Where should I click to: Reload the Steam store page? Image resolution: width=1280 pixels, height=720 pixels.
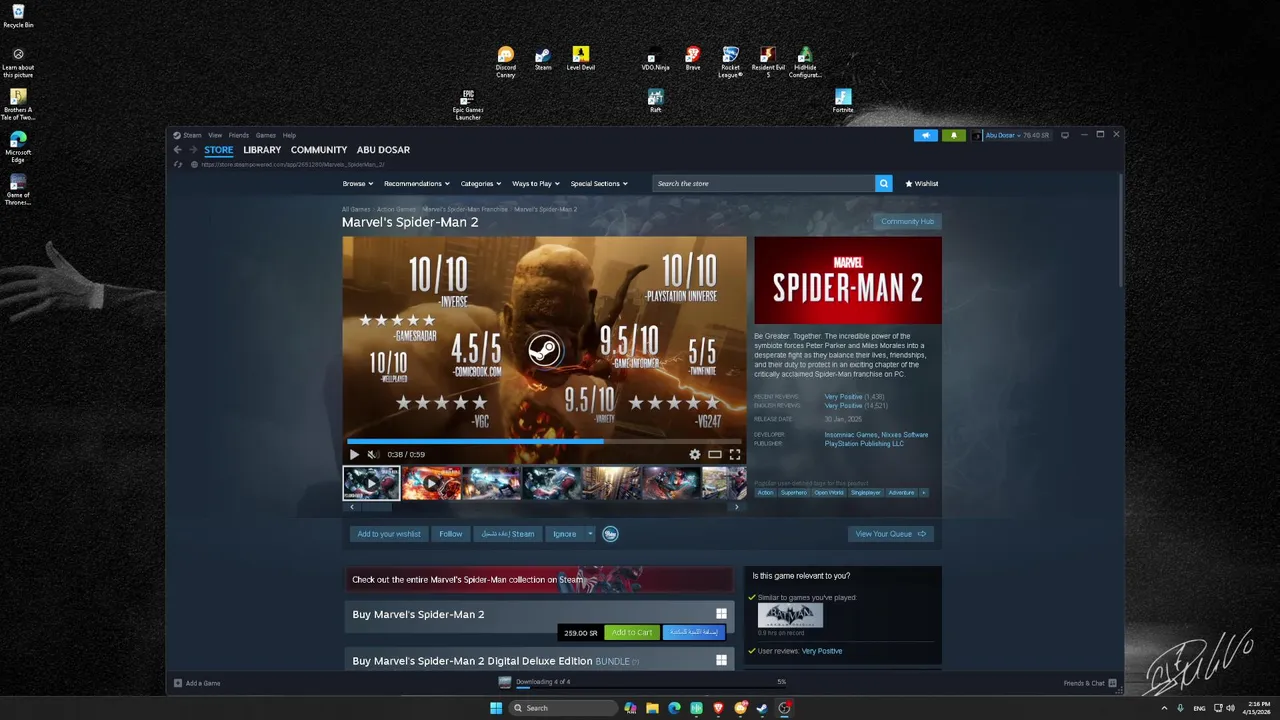(x=178, y=164)
